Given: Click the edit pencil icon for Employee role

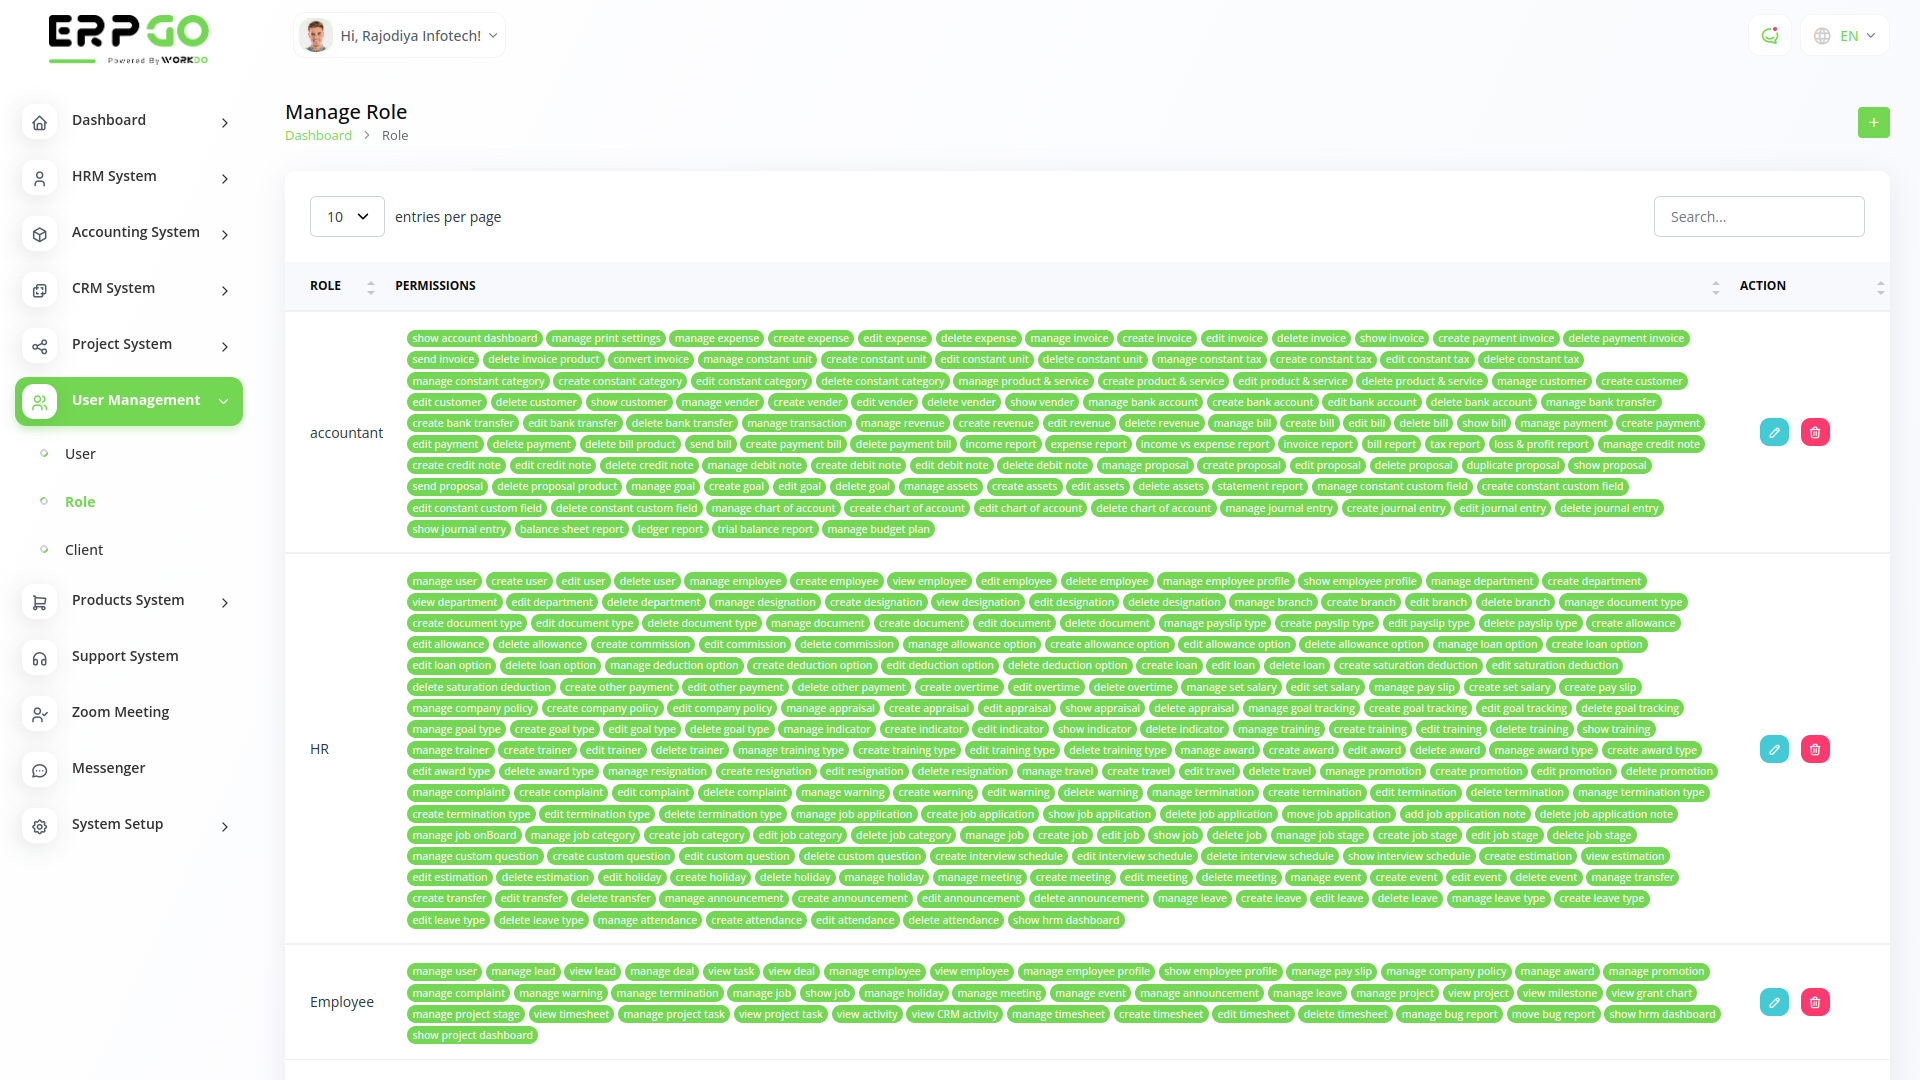Looking at the screenshot, I should (x=1774, y=1002).
